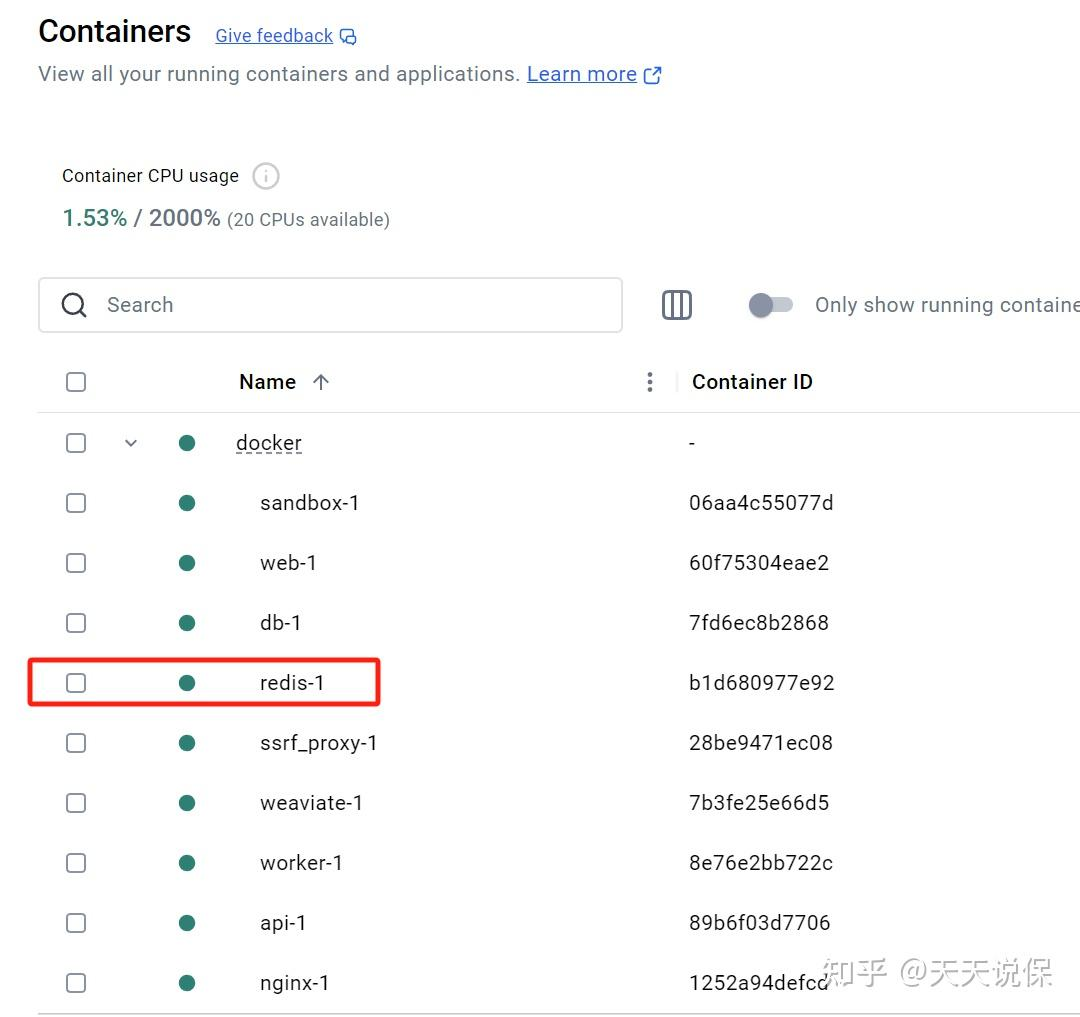Open the three-dot menu in the Name header
This screenshot has width=1080, height=1017.
tap(649, 381)
